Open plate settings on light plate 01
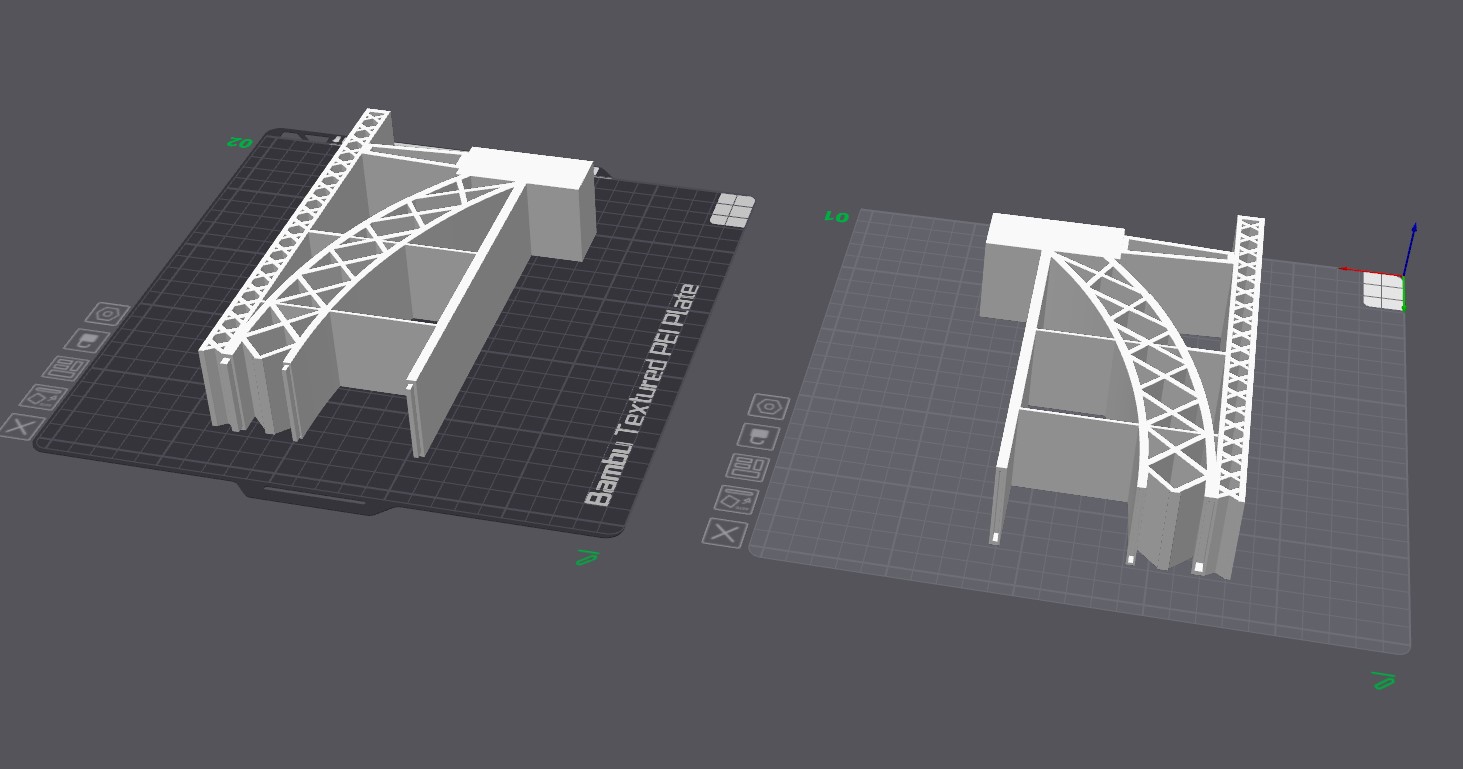Image resolution: width=1463 pixels, height=769 pixels. [769, 406]
